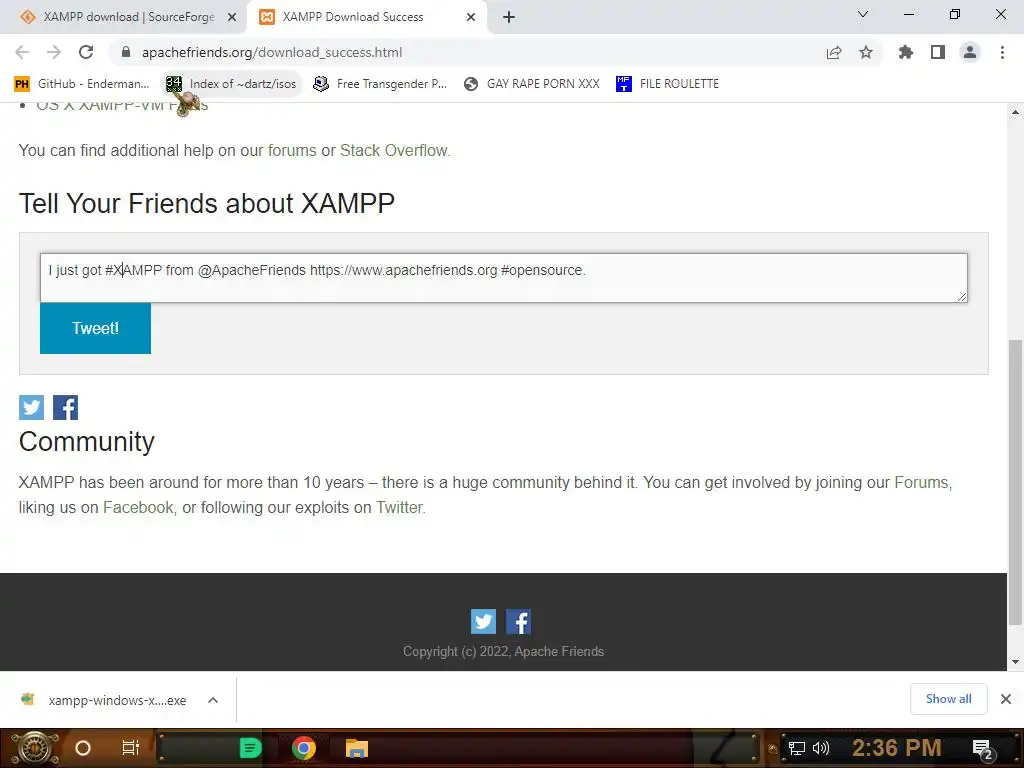Open the Forums link in Community text

coord(921,483)
